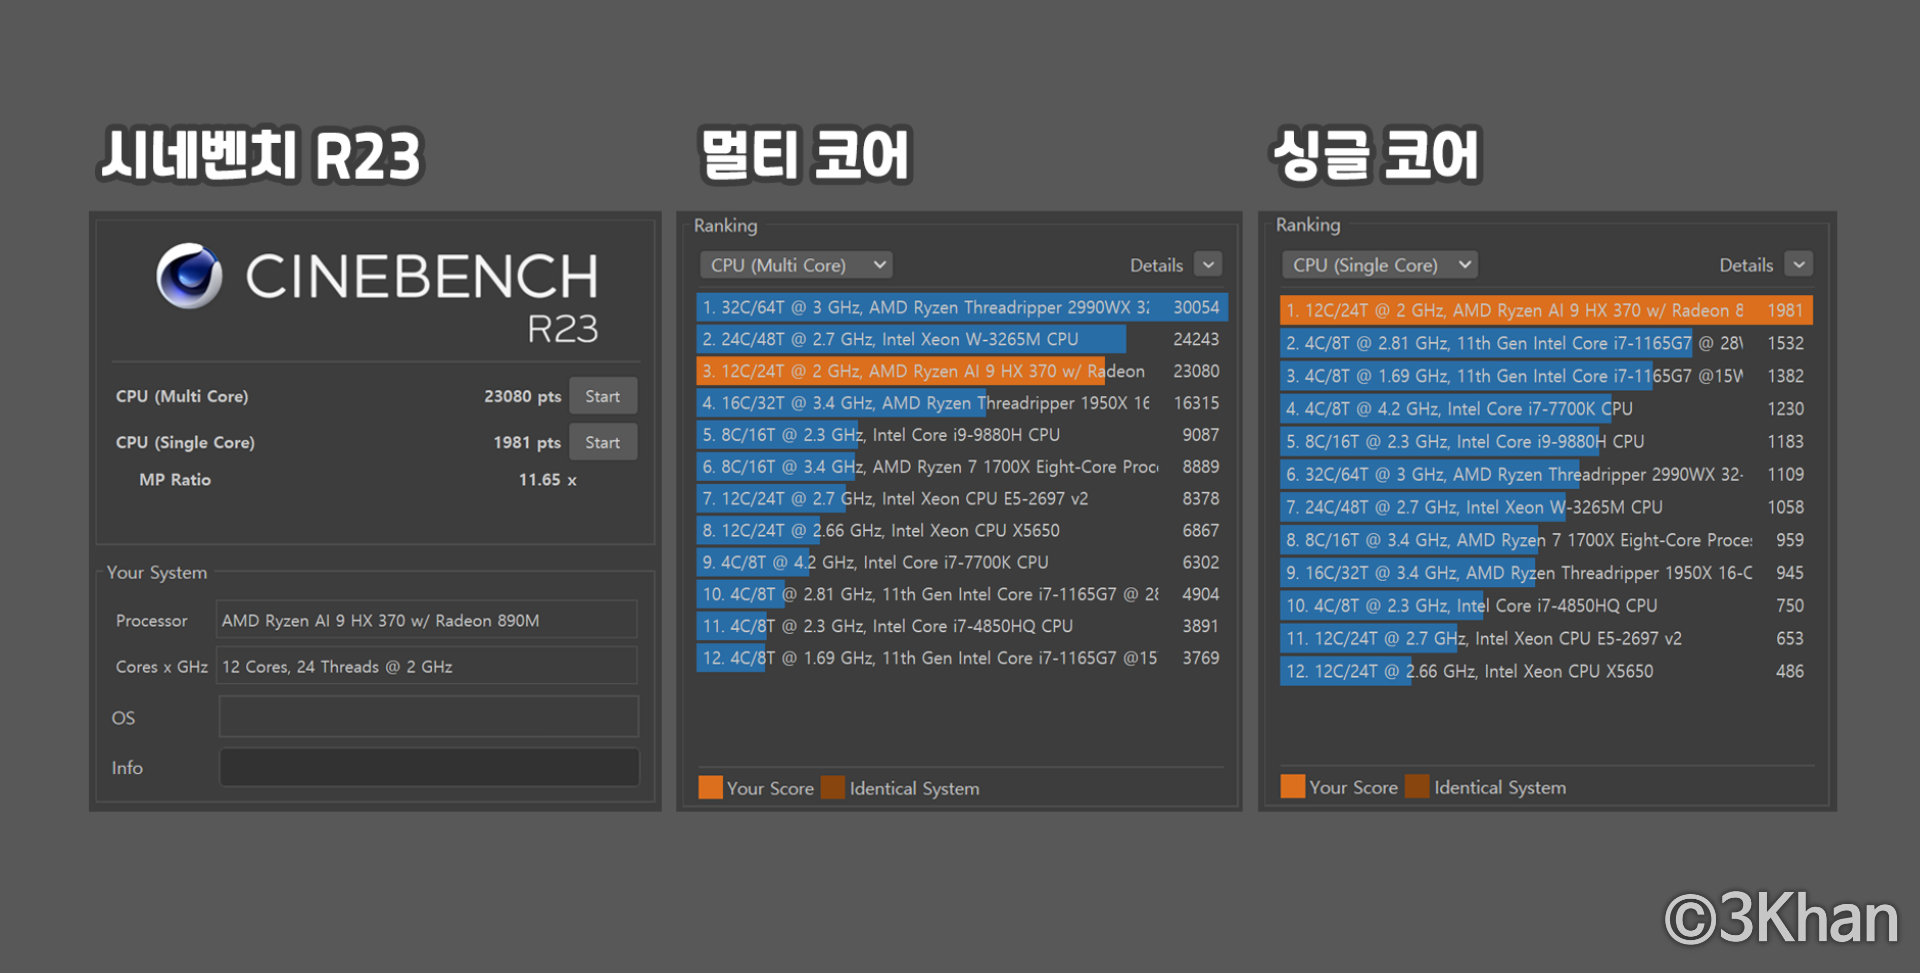Select Ryzen 7 1700X row scoring 959
1920x973 pixels.
click(1546, 540)
